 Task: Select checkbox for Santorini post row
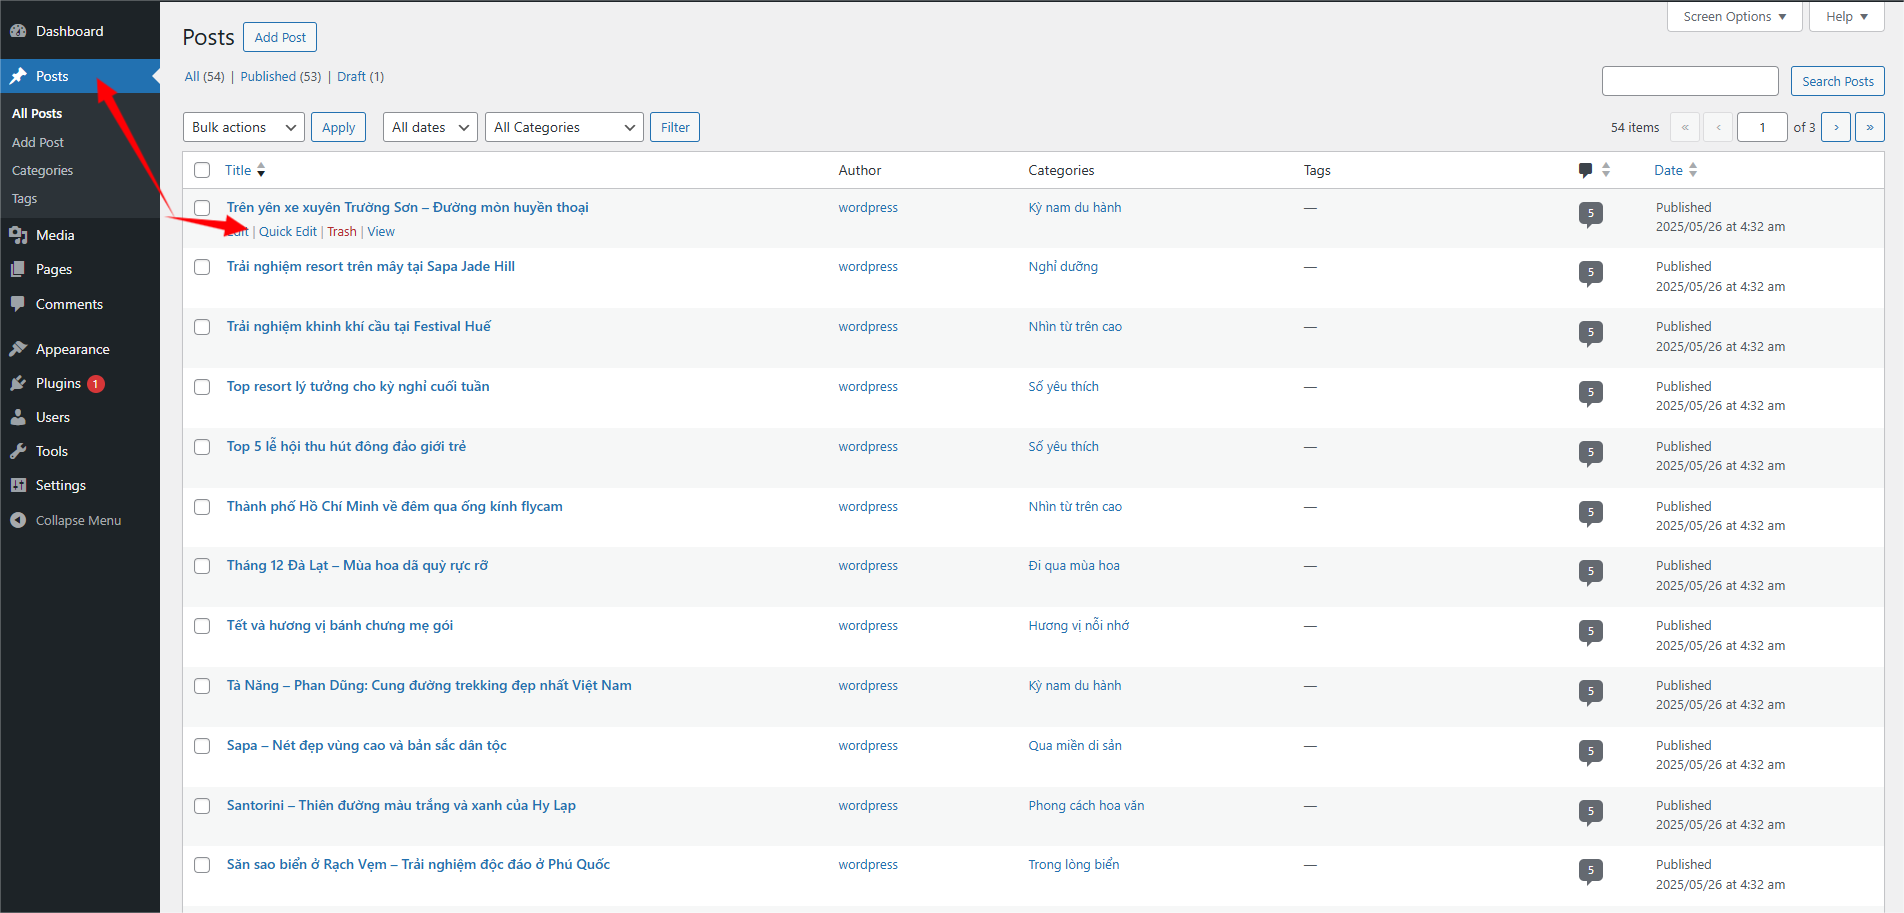pos(202,806)
